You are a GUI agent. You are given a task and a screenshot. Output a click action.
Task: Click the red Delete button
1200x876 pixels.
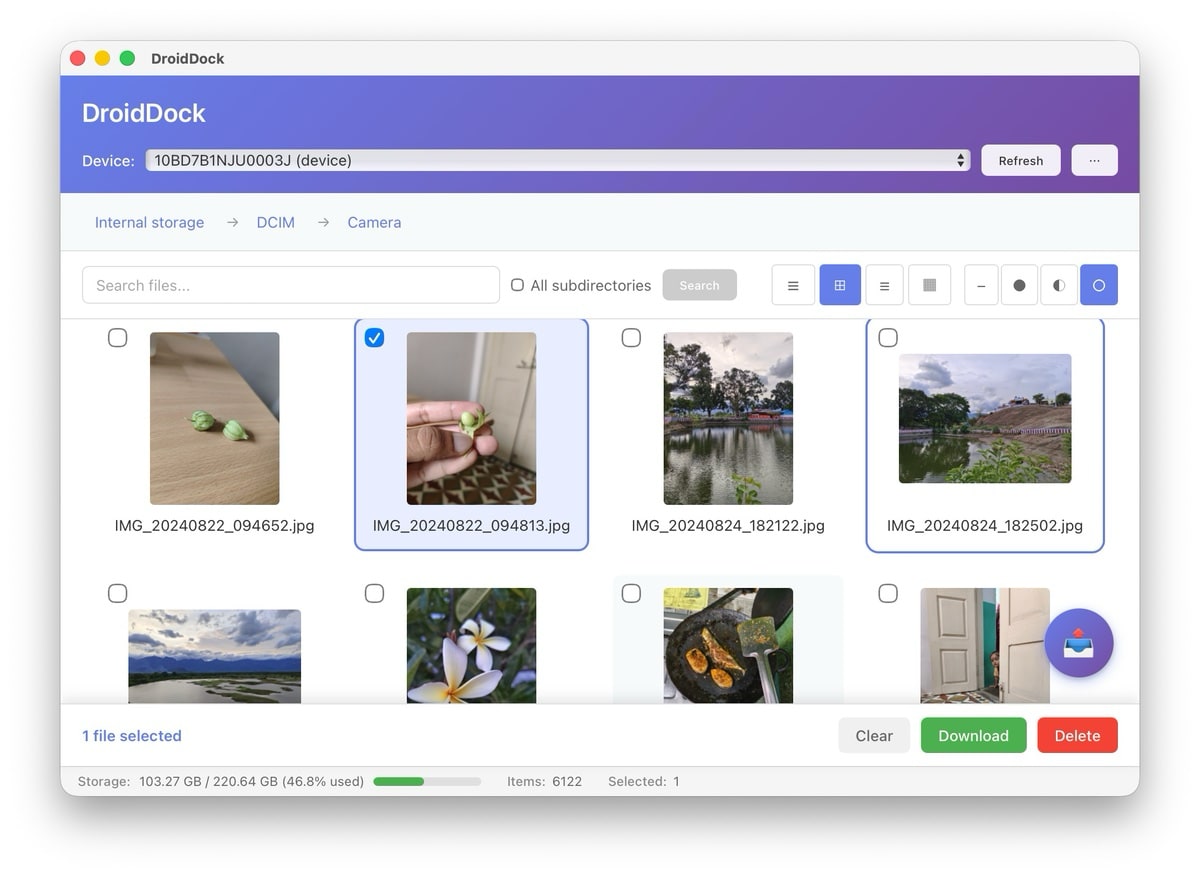(x=1077, y=735)
